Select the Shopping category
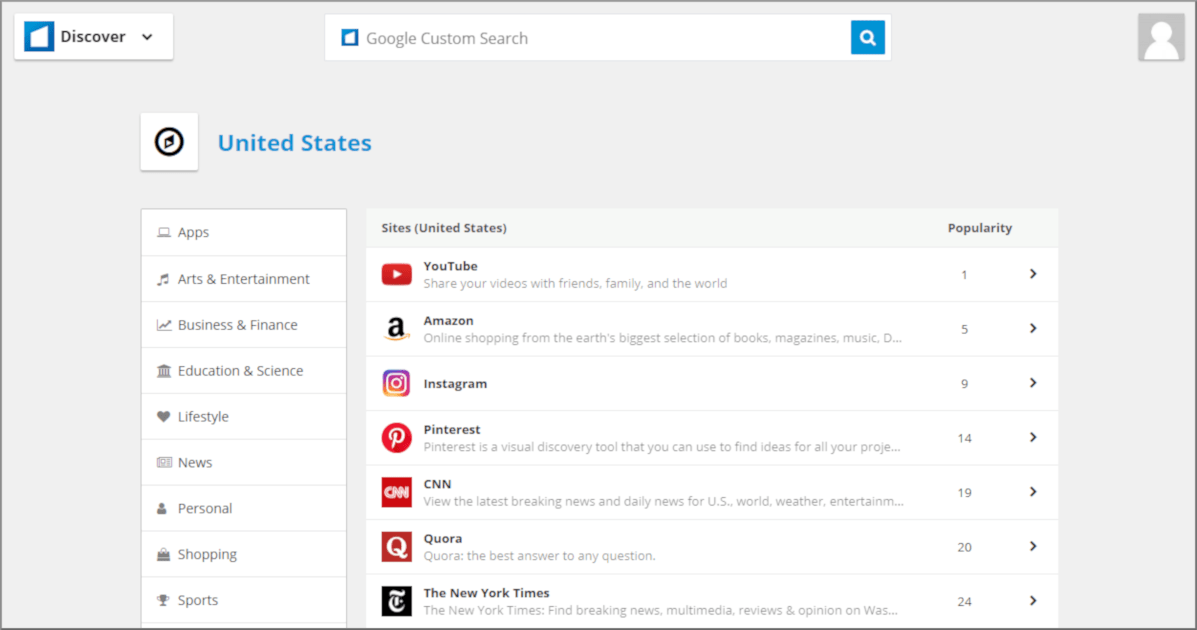The height and width of the screenshot is (630, 1197). coord(244,554)
